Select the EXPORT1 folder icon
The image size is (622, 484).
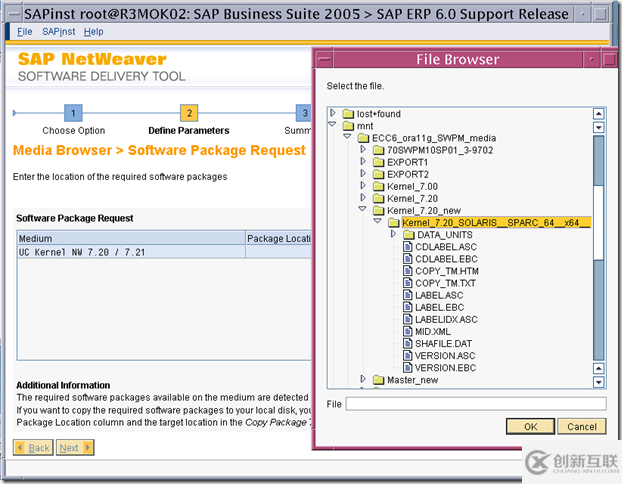coord(379,162)
